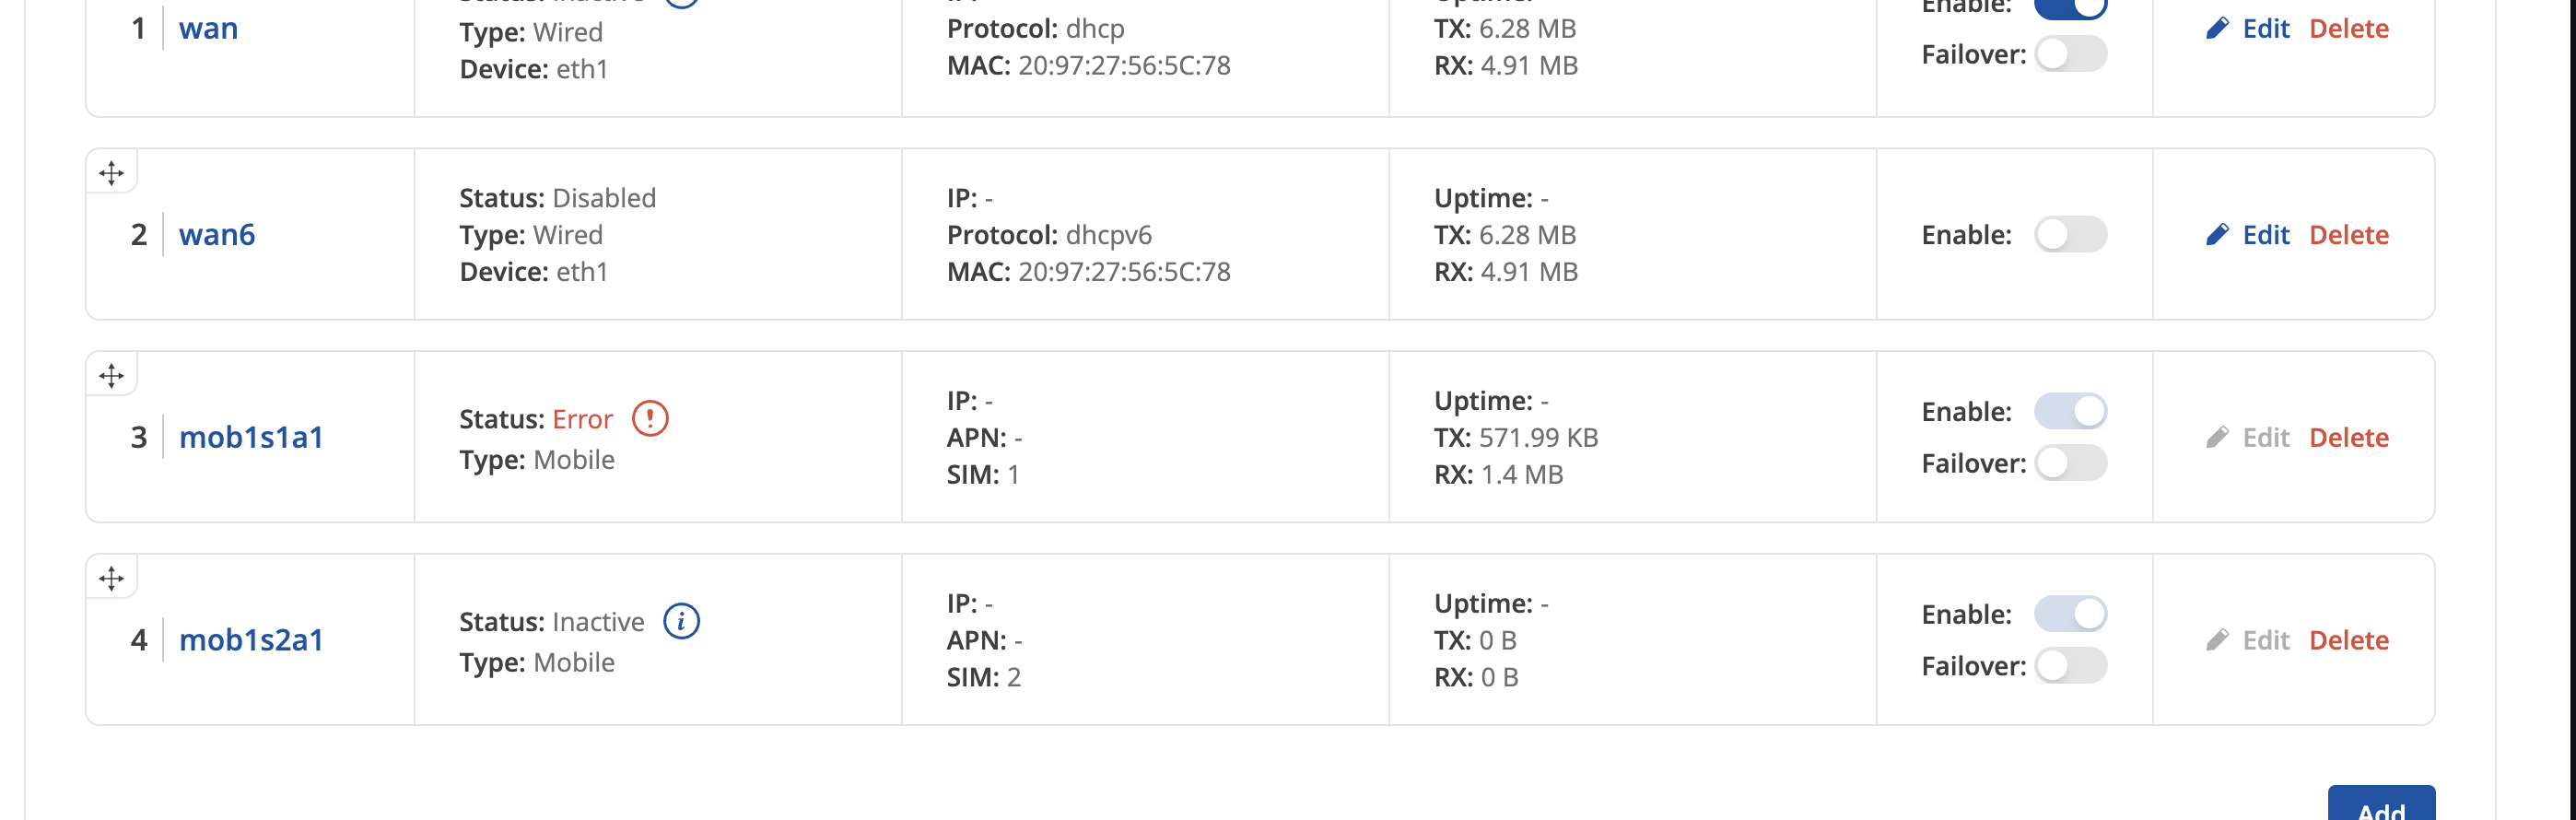Viewport: 2576px width, 820px height.
Task: Toggle Failover for mob1s1a1
Action: click(2070, 463)
